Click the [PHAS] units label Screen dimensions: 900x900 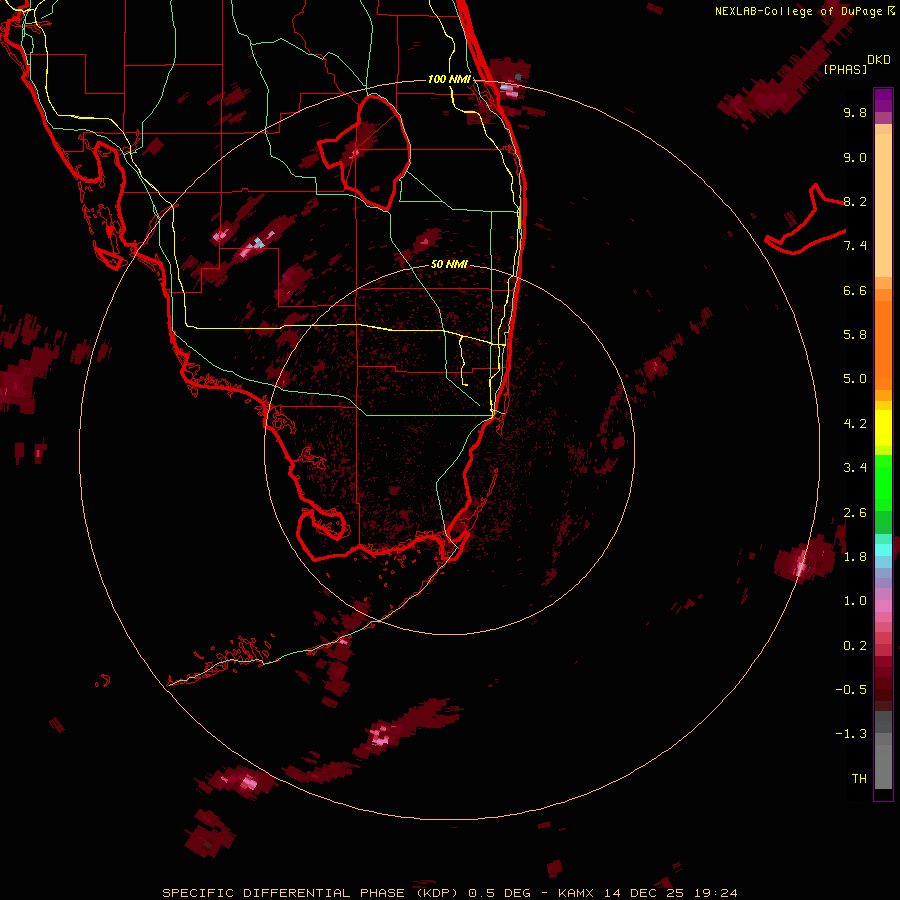click(x=845, y=69)
